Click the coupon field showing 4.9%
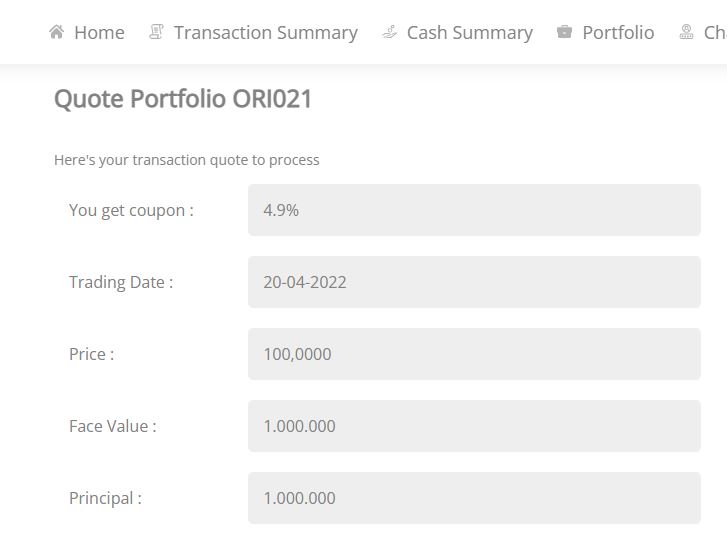 pos(474,210)
